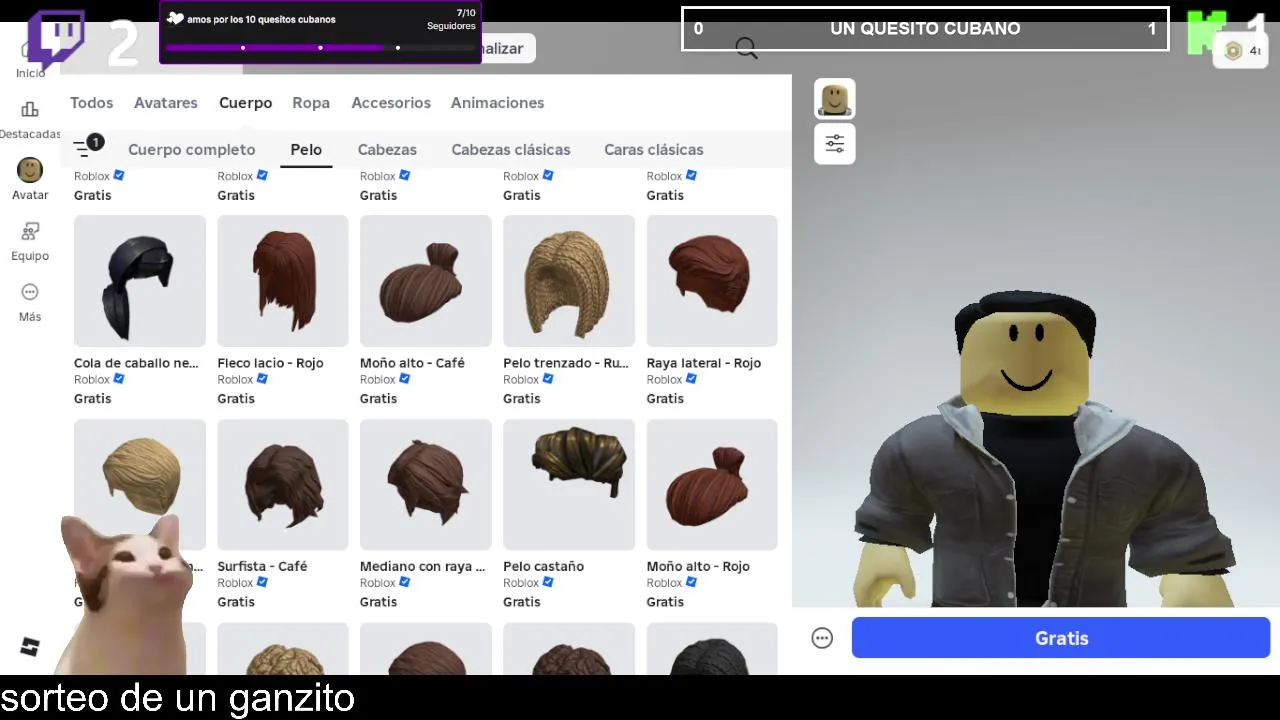The image size is (1280, 720).
Task: Open the Más menu in sidebar
Action: [30, 302]
